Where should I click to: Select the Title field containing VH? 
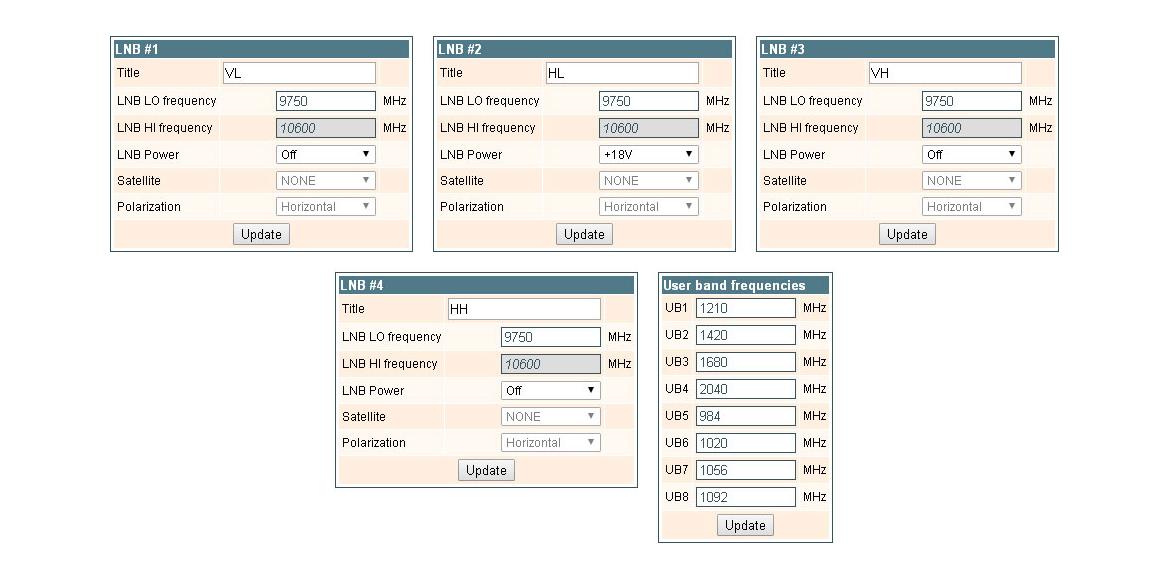tap(945, 72)
